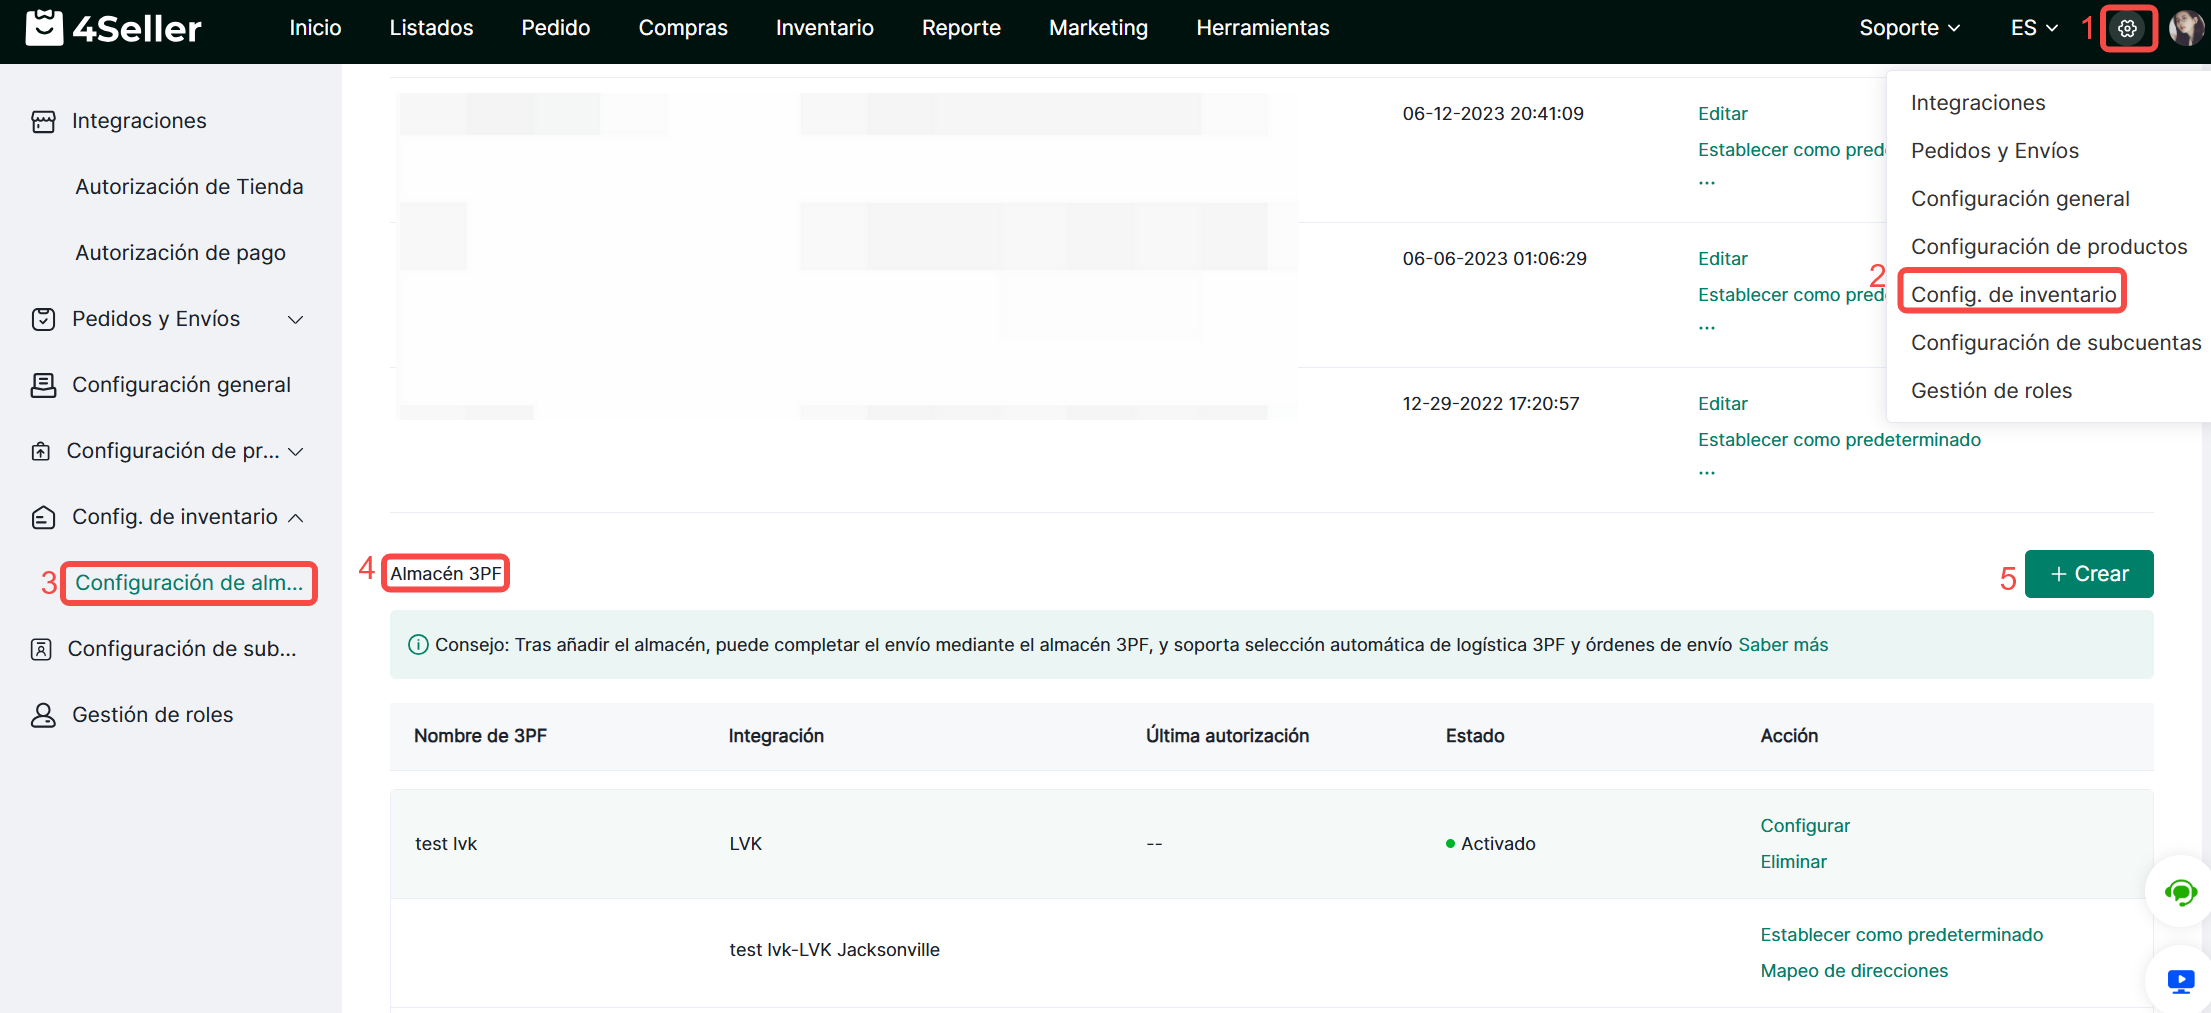Screen dimensions: 2211x1013
Task: Click the settings gear icon in header
Action: (2127, 29)
